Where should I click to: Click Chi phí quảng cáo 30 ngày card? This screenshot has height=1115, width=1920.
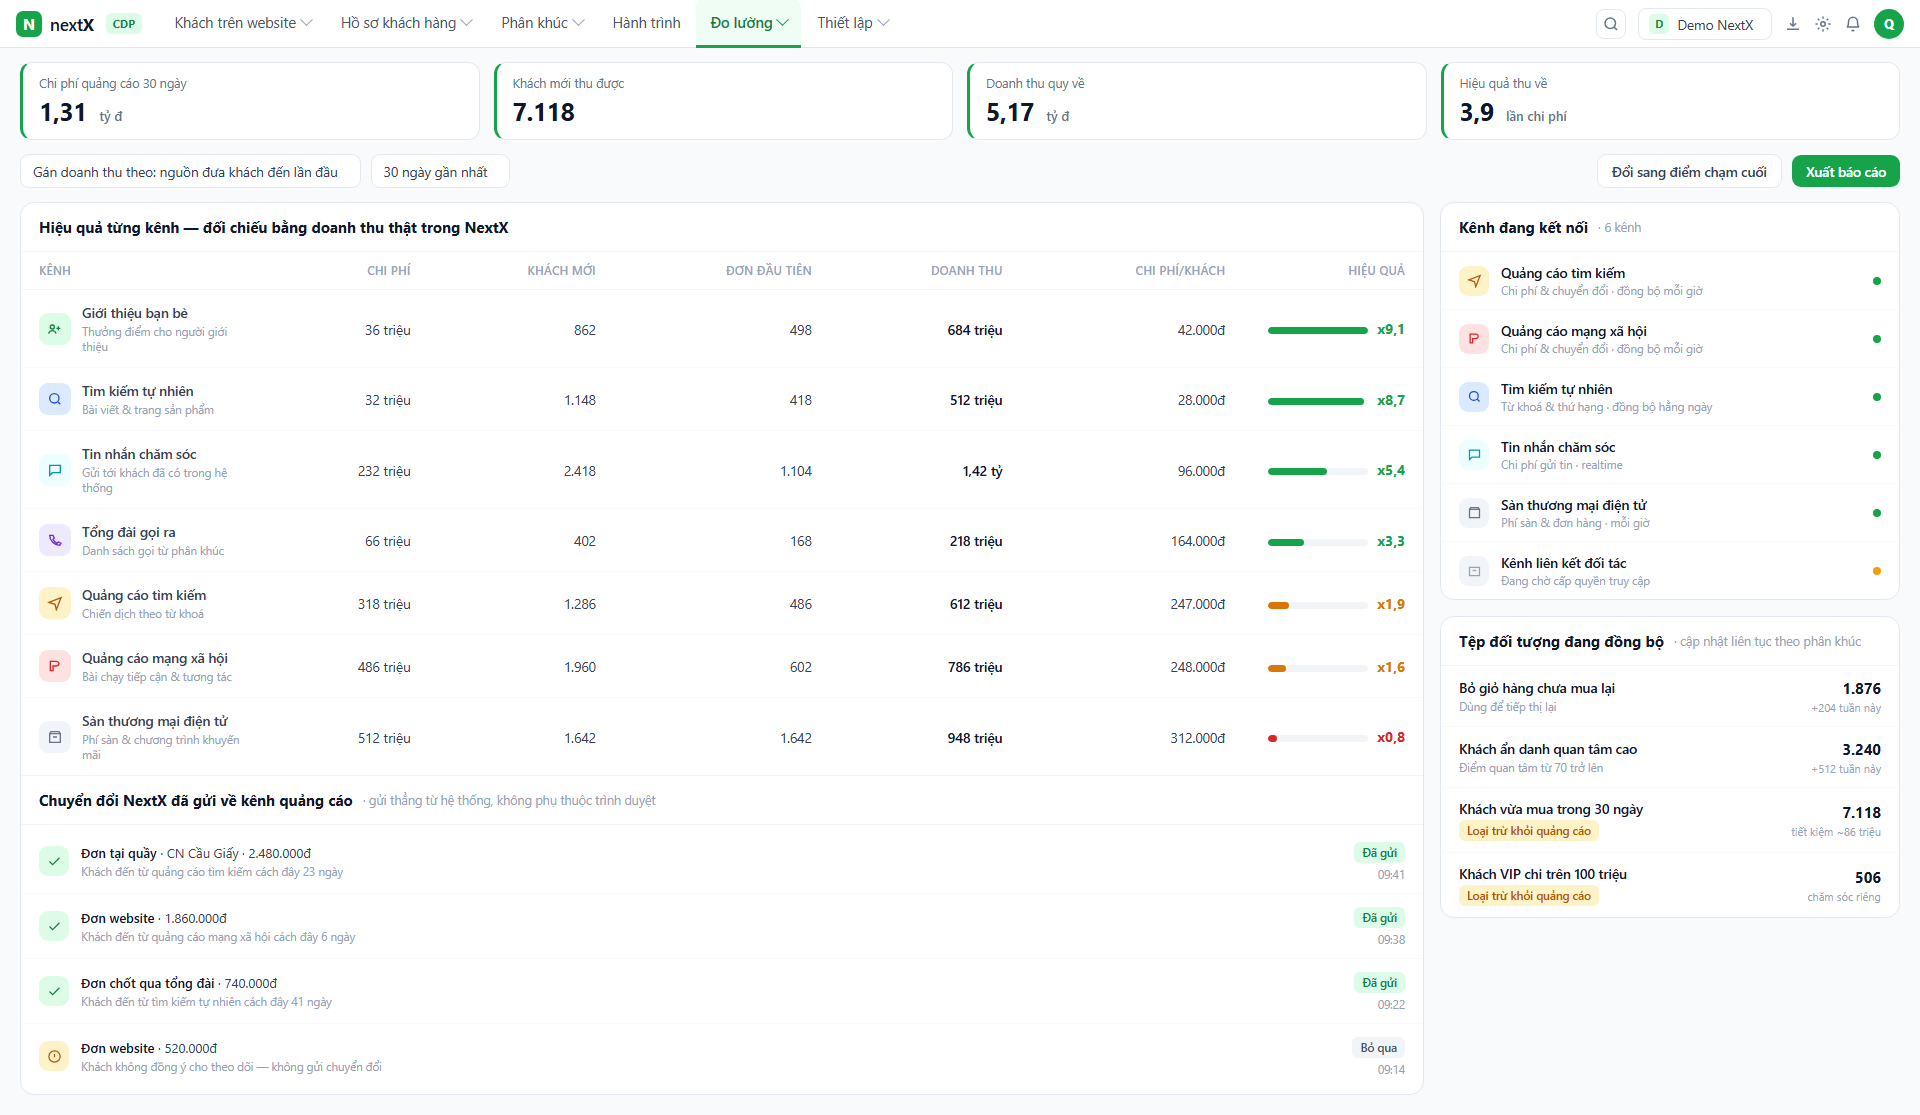click(x=250, y=101)
